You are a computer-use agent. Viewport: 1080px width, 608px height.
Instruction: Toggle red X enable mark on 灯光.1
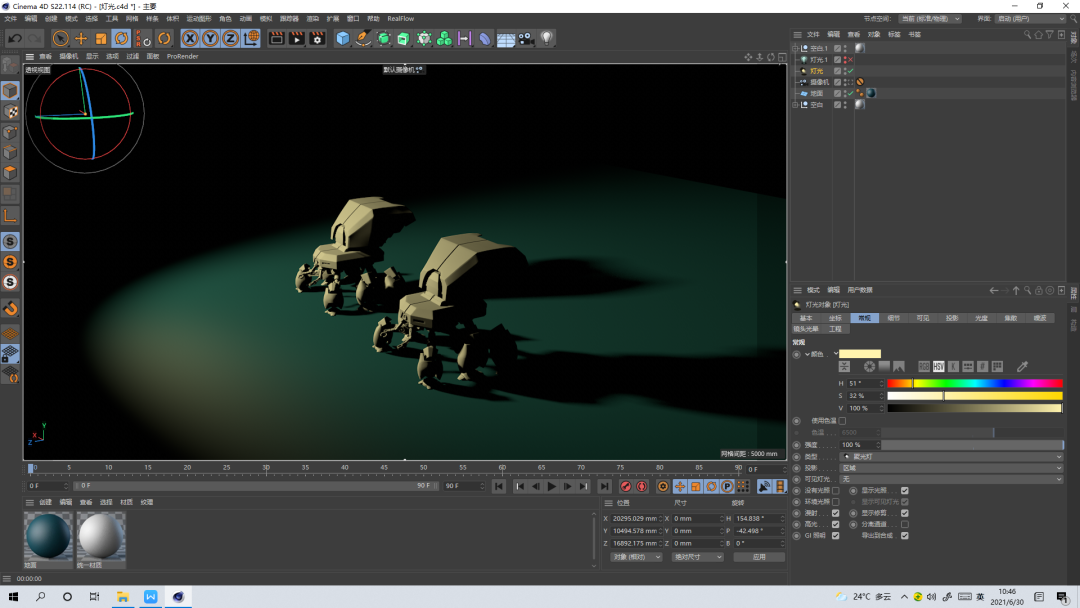tap(851, 60)
